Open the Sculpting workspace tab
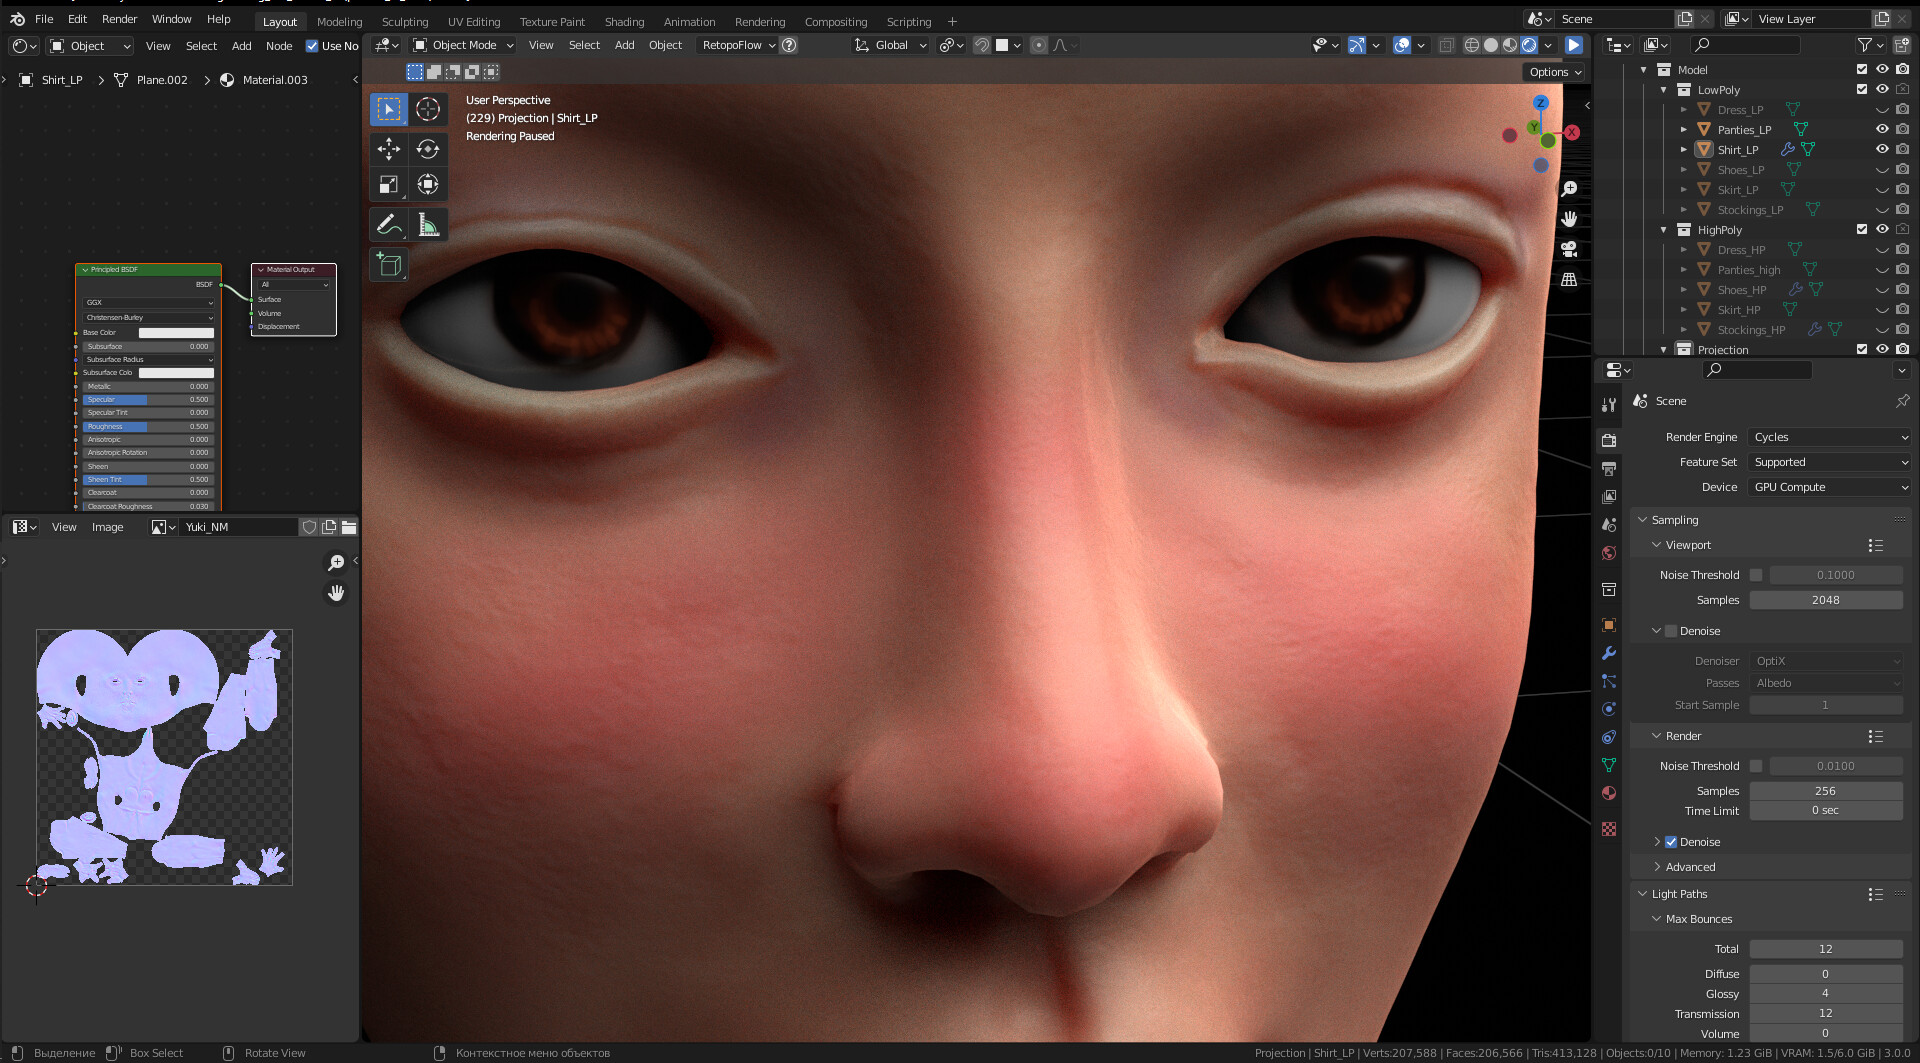Screen dimensions: 1920x1063 click(405, 21)
